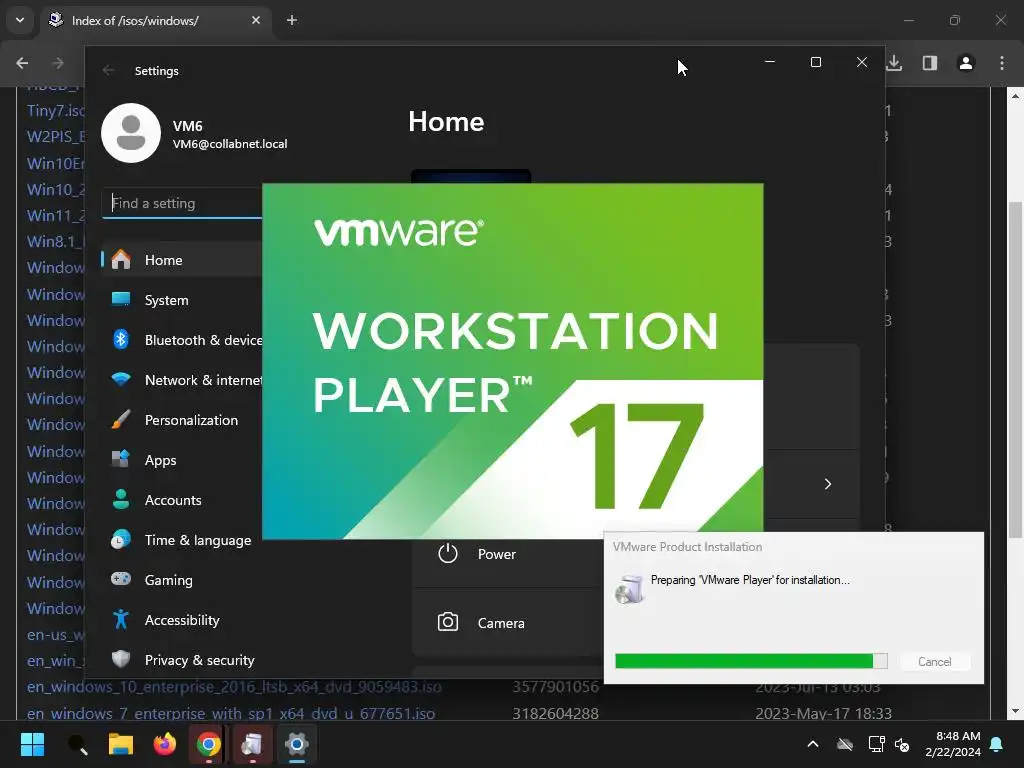The width and height of the screenshot is (1024, 768).
Task: Open Personalization paintbrush icon
Action: (x=121, y=420)
